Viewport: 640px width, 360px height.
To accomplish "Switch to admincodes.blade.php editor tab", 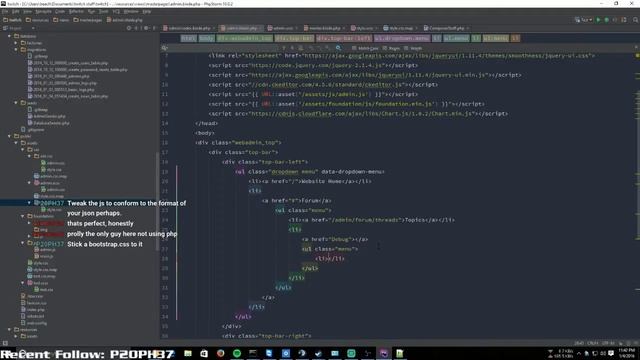I will (189, 28).
